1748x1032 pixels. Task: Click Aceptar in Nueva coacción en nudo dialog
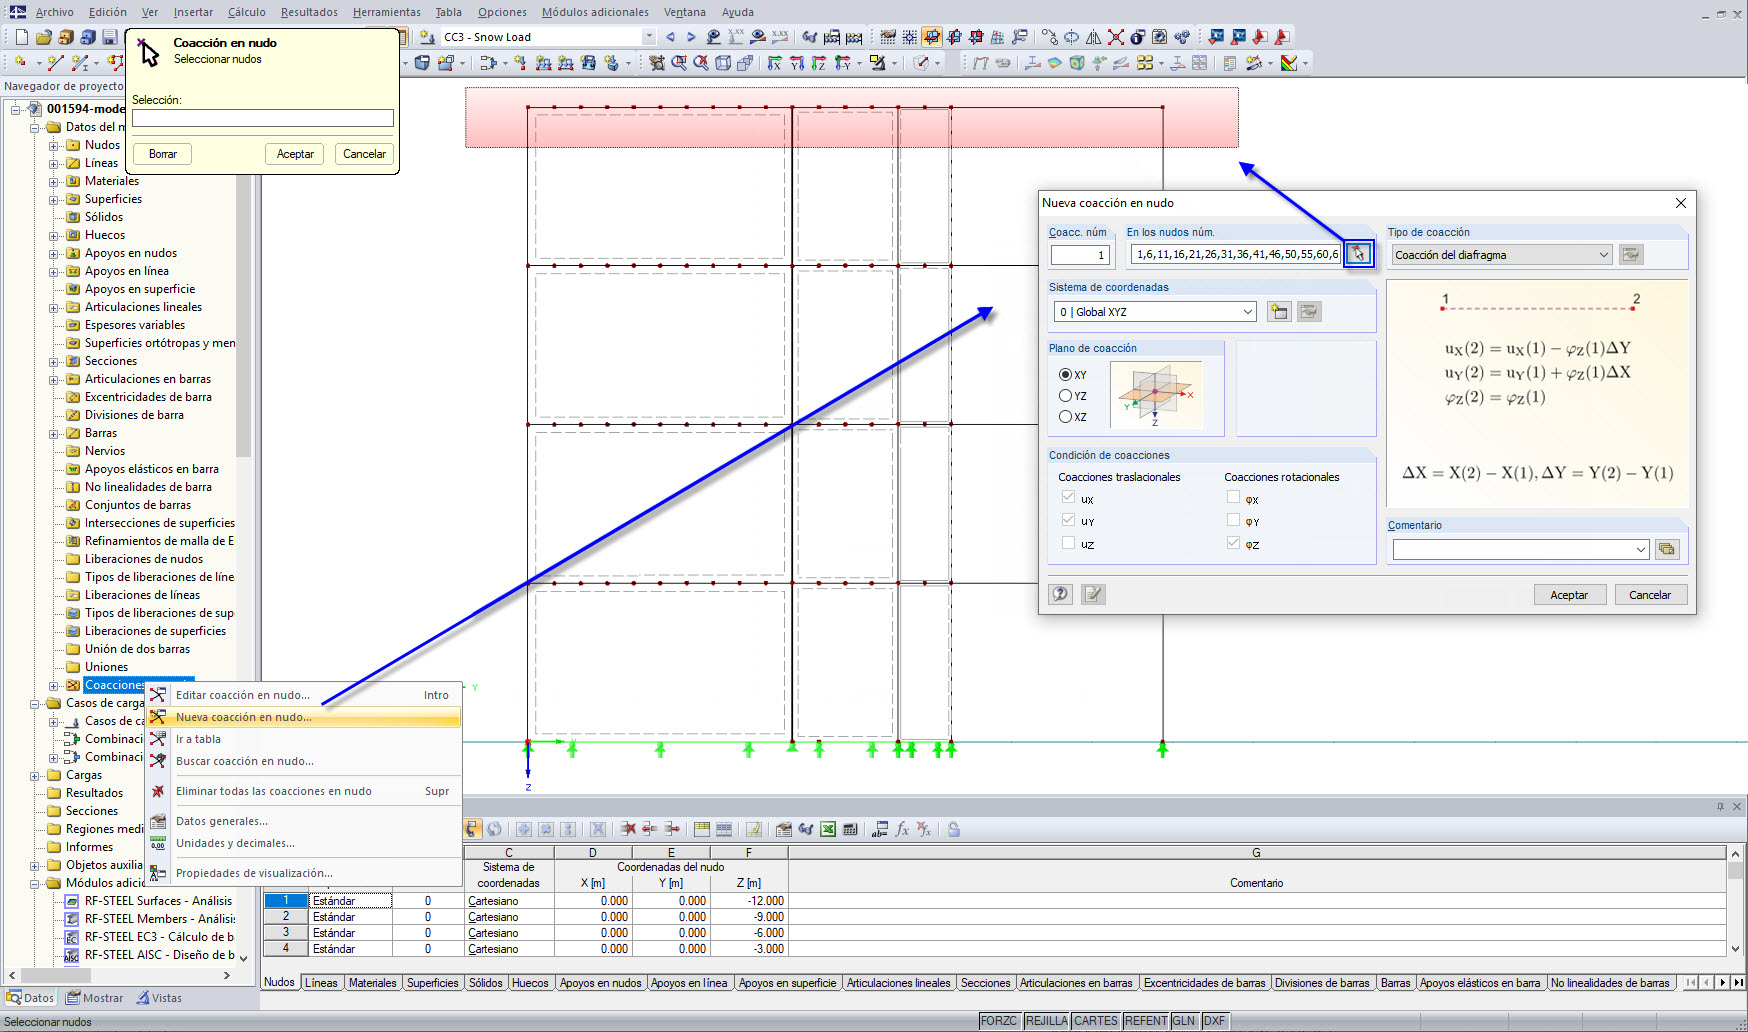point(1569,595)
